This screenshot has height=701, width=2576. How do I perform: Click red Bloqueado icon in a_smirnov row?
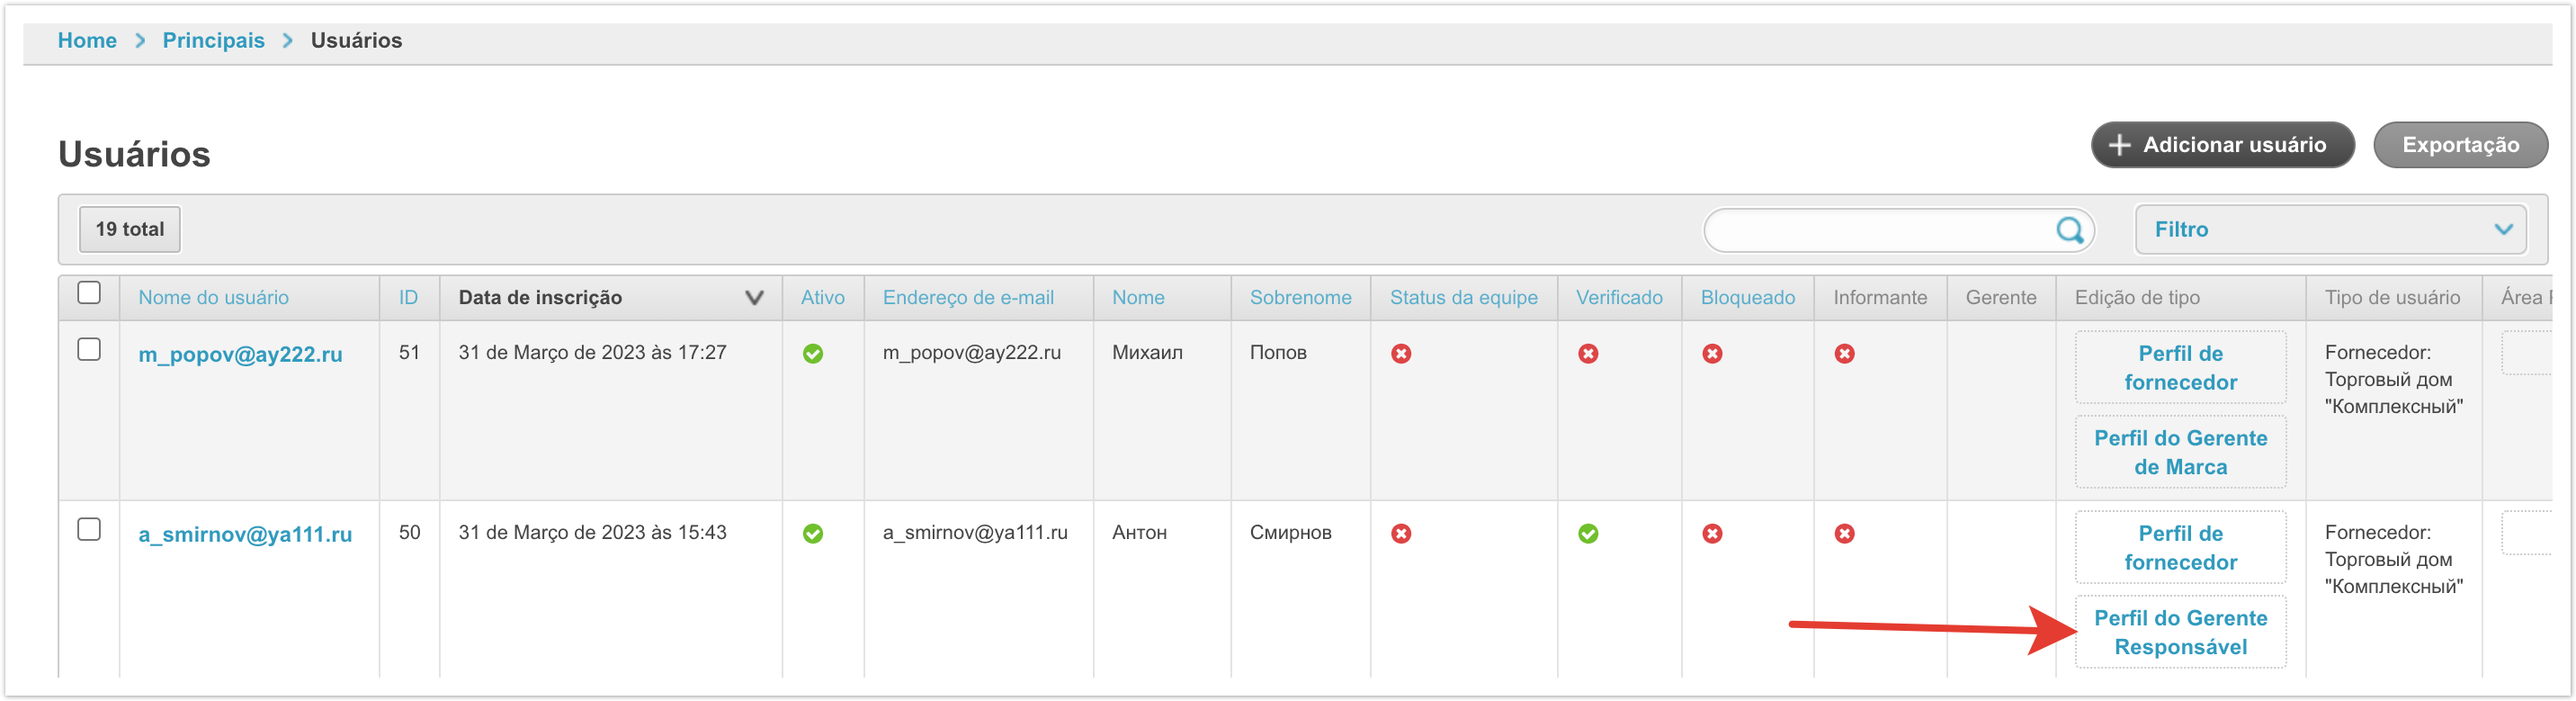coord(1712,534)
